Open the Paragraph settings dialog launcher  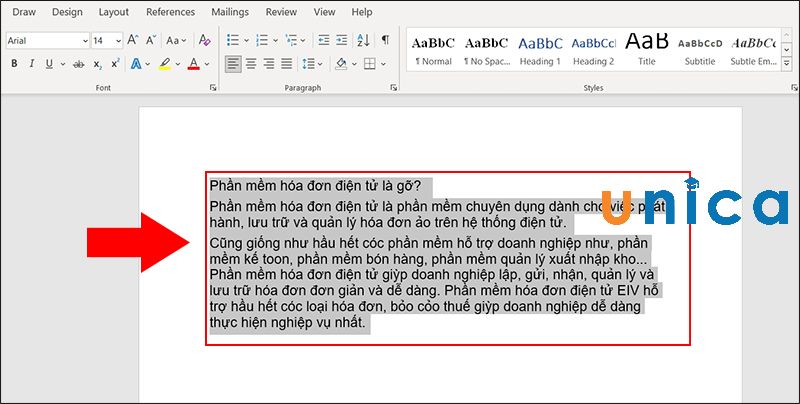(x=391, y=89)
